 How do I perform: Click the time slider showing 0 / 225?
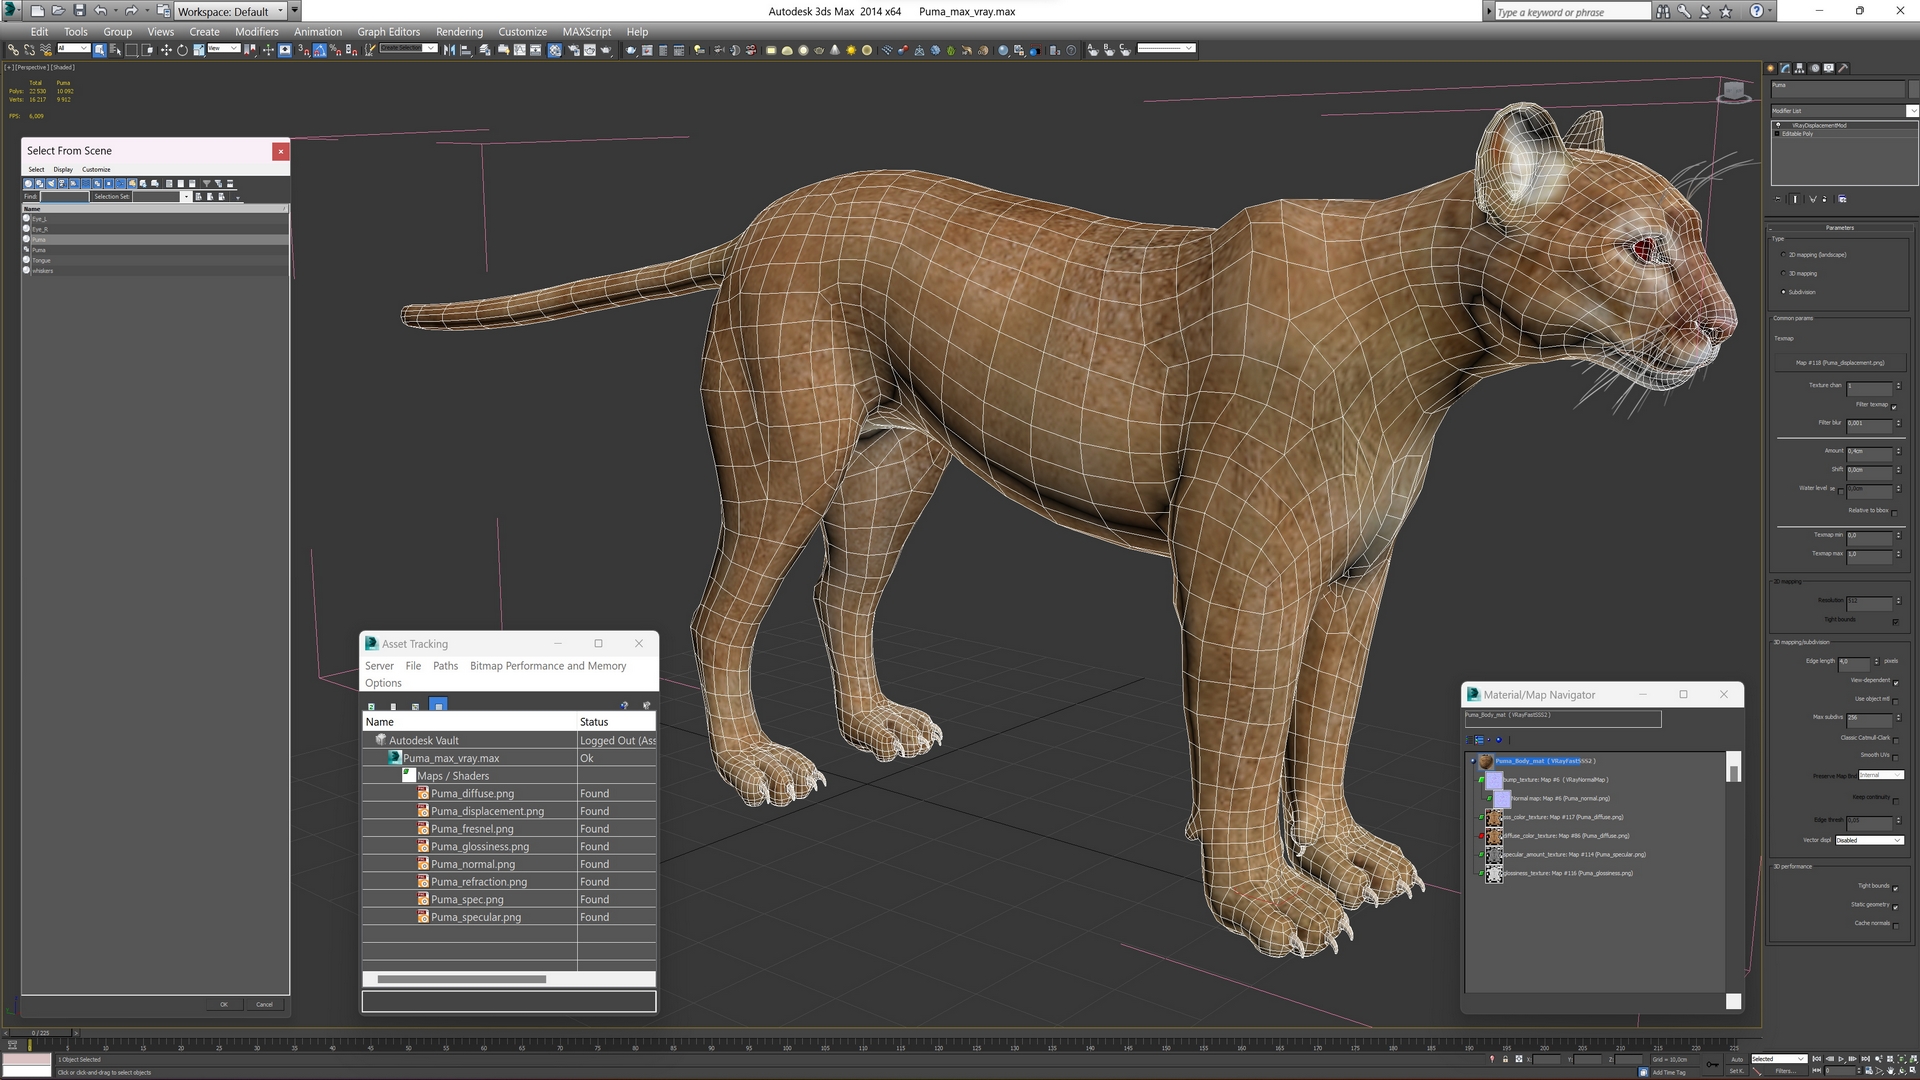[41, 1033]
